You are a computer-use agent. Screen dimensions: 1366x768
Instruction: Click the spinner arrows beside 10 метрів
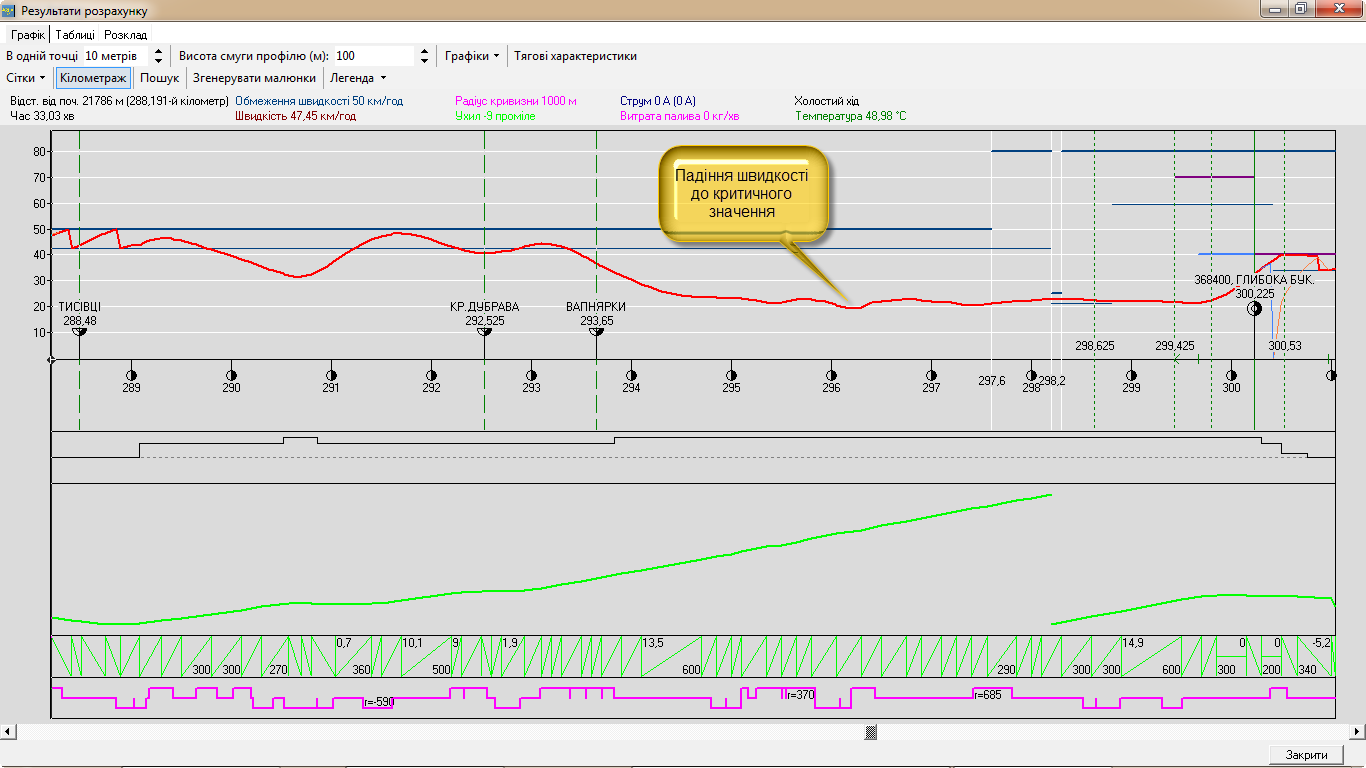coord(158,56)
